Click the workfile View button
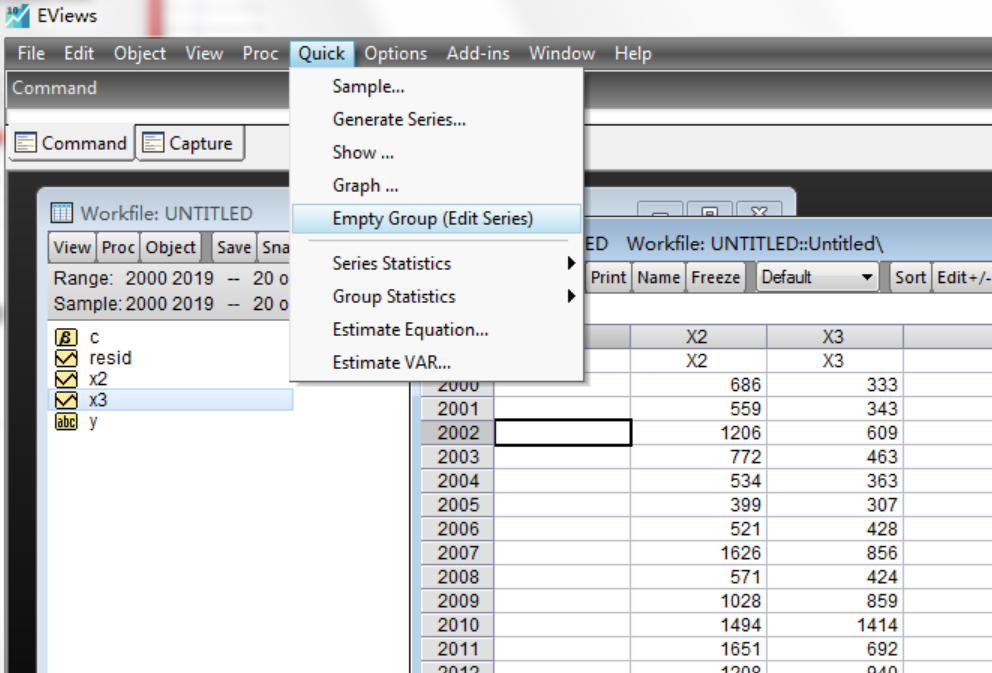 point(72,247)
